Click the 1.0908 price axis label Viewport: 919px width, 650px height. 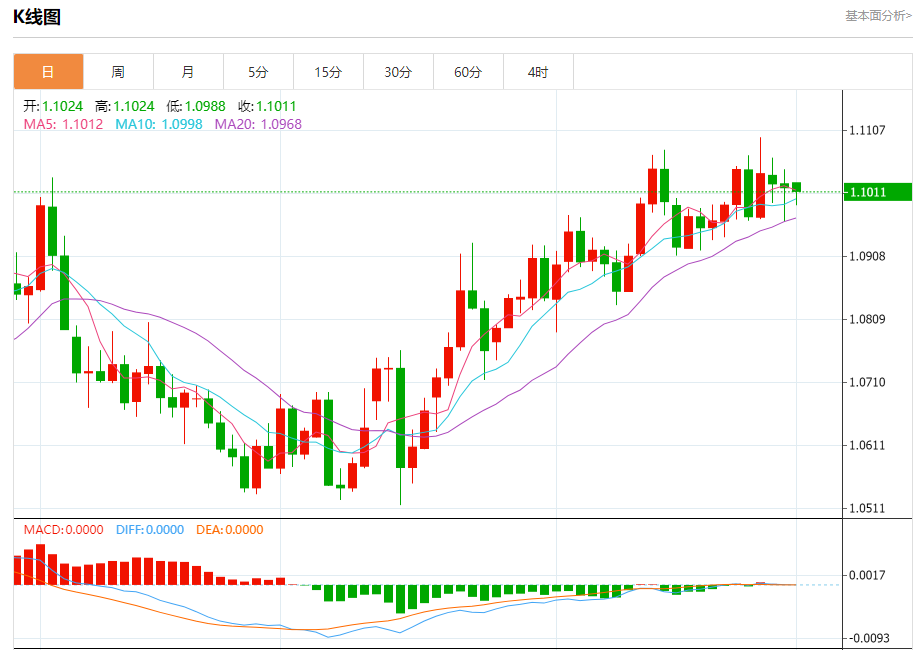(867, 256)
